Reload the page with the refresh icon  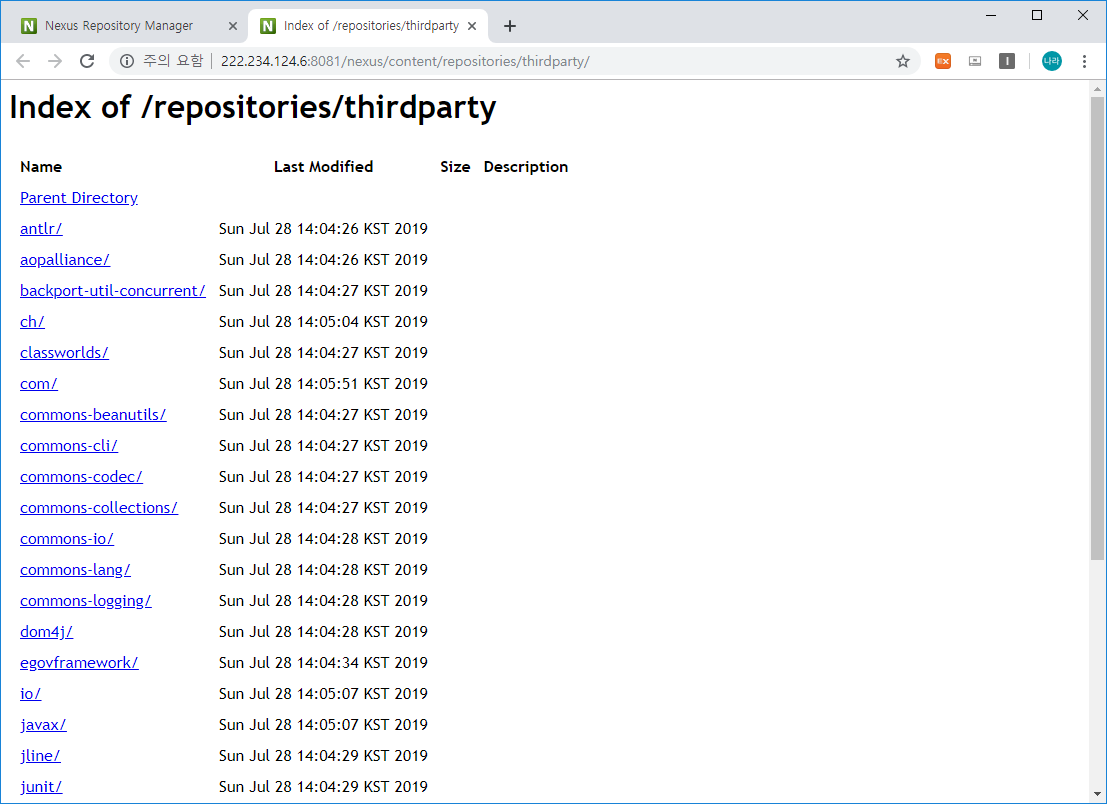click(87, 61)
